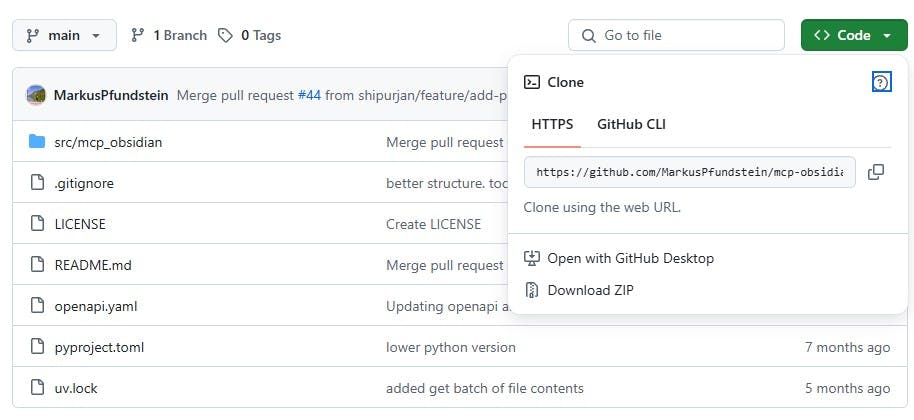Click the '7 months ago' timestamp

point(848,347)
